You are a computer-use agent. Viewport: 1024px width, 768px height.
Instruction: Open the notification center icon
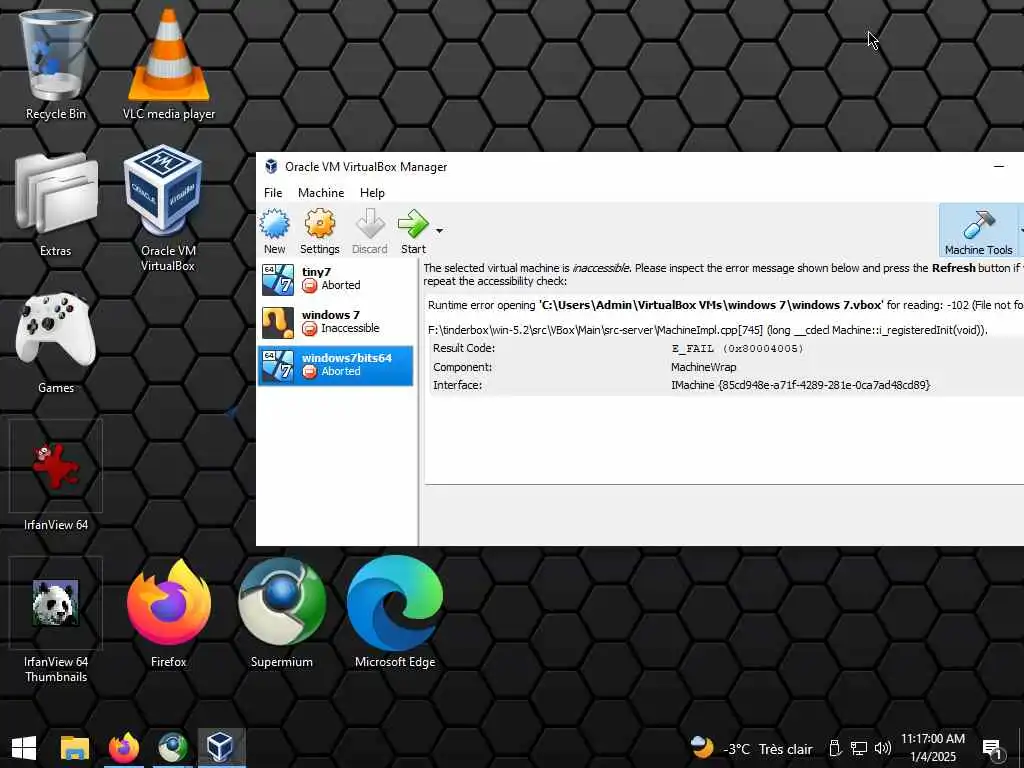(992, 749)
